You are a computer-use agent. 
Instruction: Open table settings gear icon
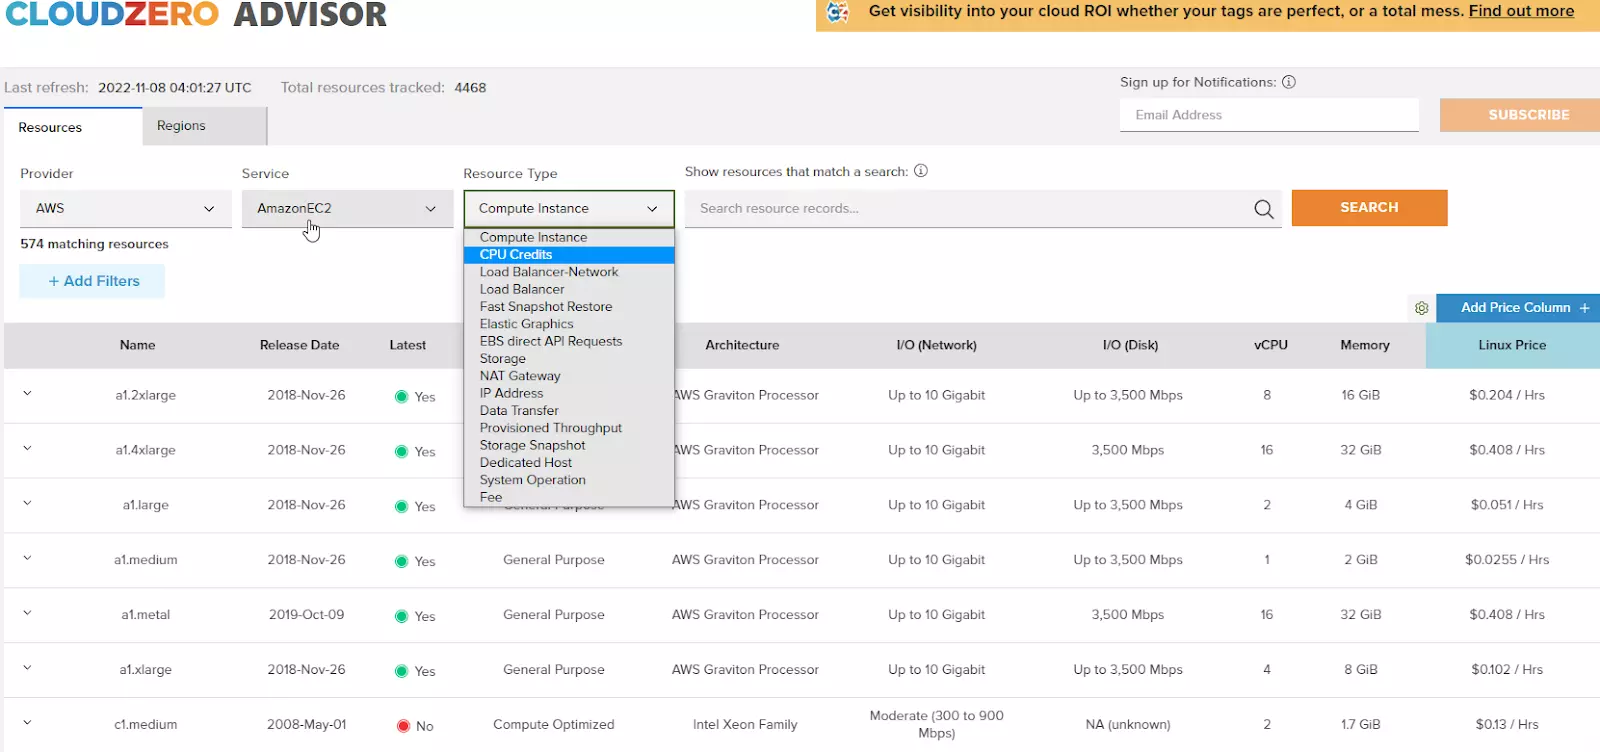(1421, 308)
